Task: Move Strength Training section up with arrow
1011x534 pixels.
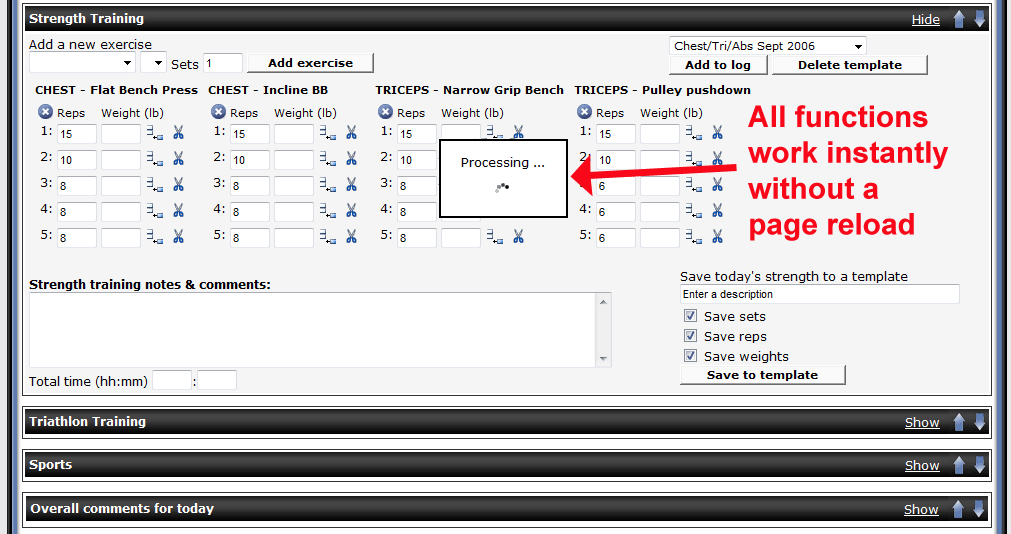Action: coord(959,19)
